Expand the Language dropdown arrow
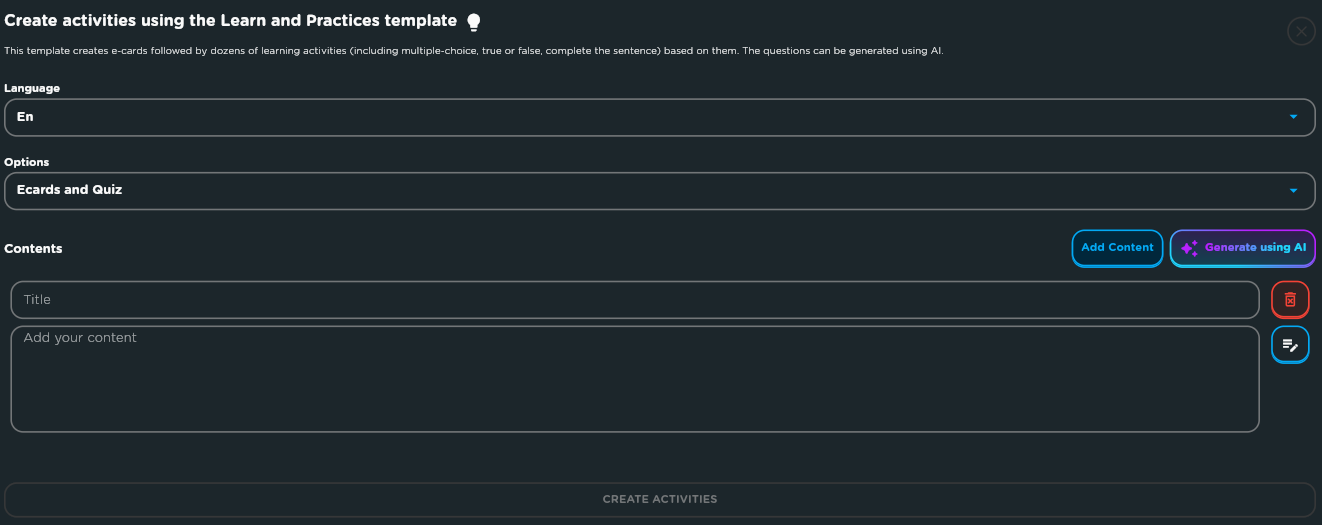This screenshot has height=525, width=1322. (1293, 117)
